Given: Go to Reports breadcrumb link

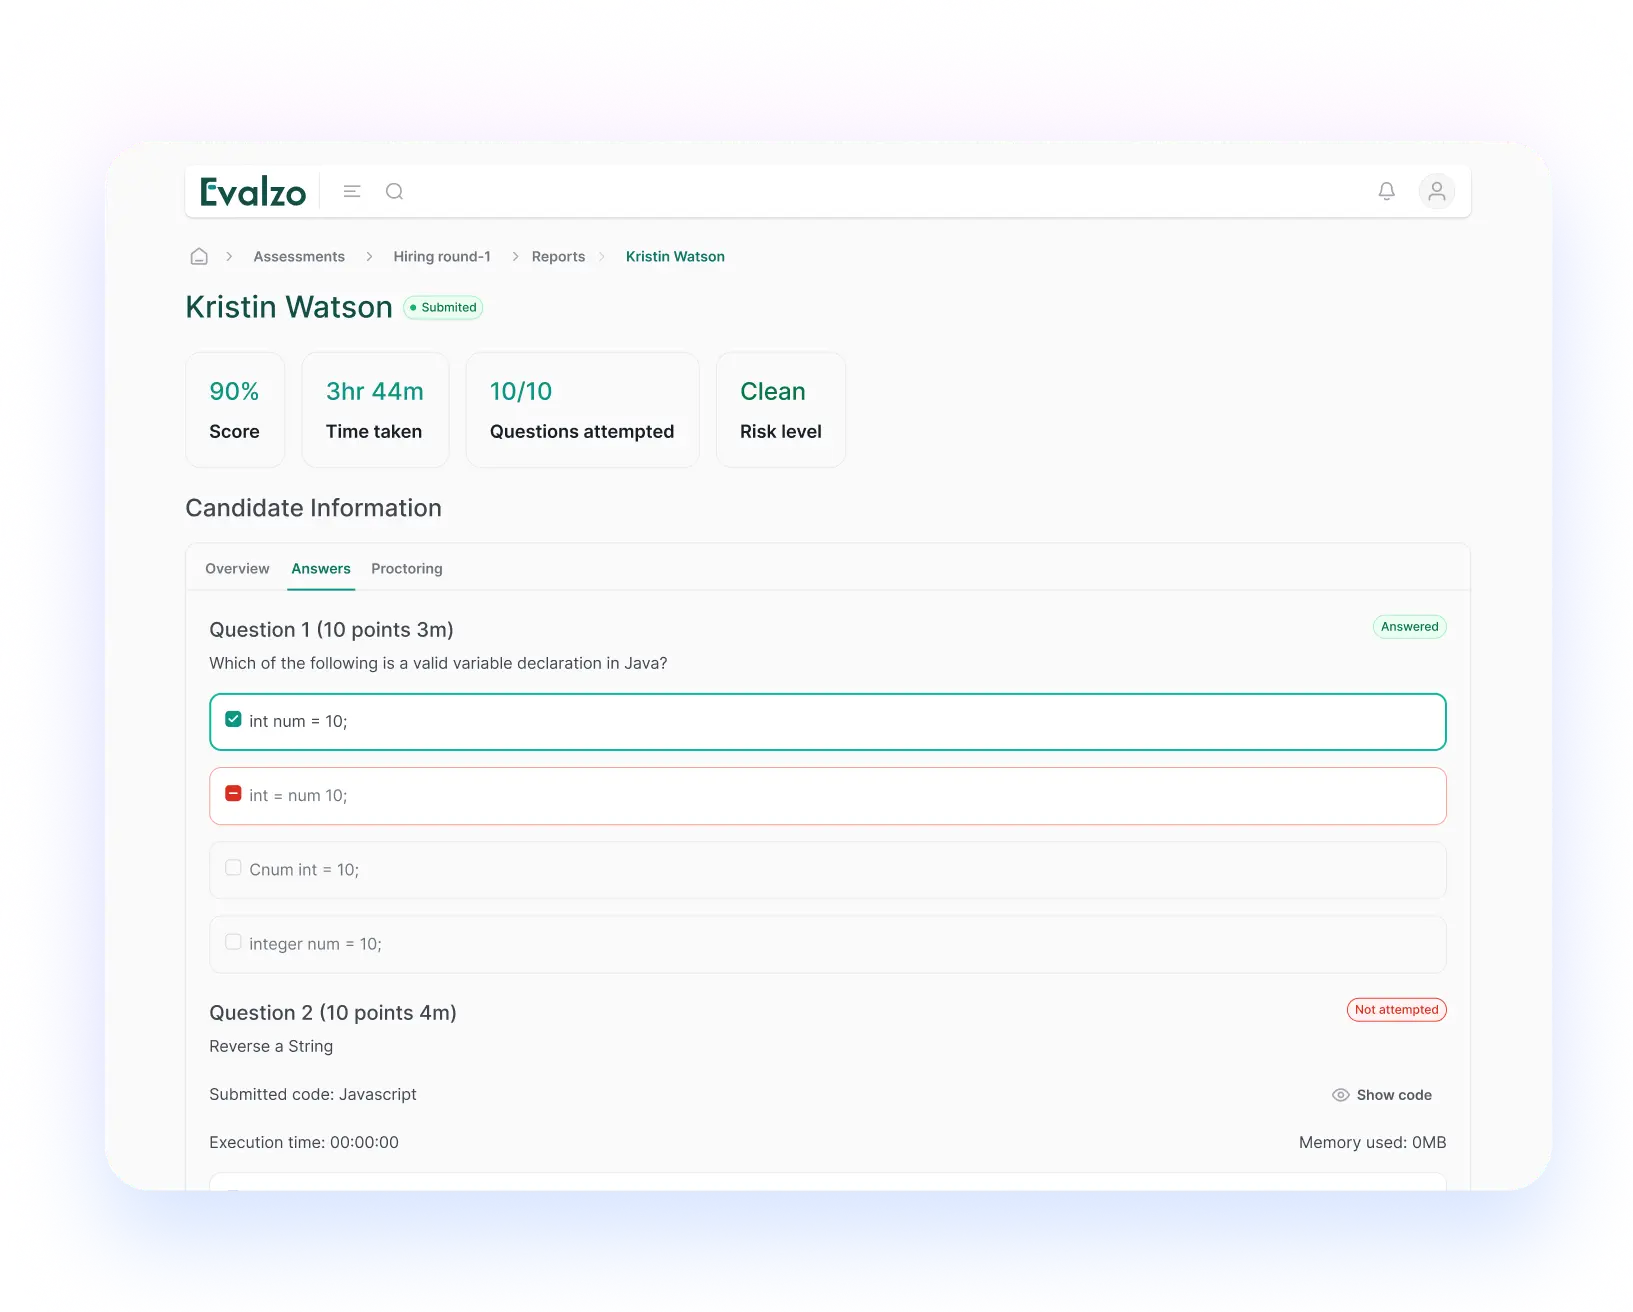Looking at the screenshot, I should (558, 256).
